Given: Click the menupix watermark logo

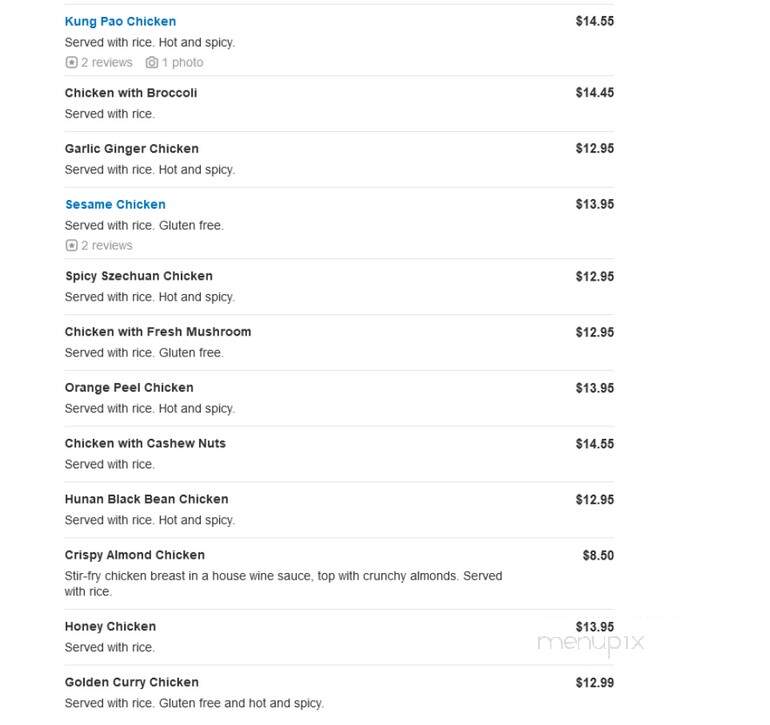Looking at the screenshot, I should 591,643.
